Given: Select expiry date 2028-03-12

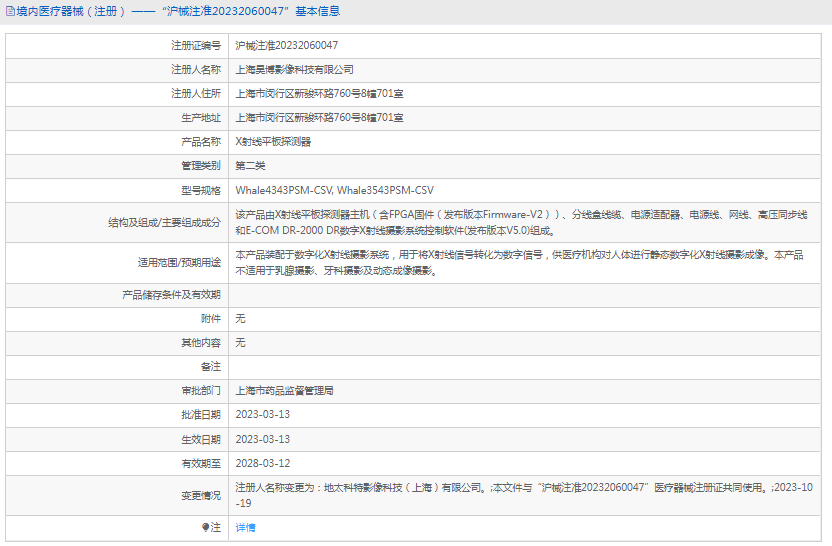Looking at the screenshot, I should [263, 464].
